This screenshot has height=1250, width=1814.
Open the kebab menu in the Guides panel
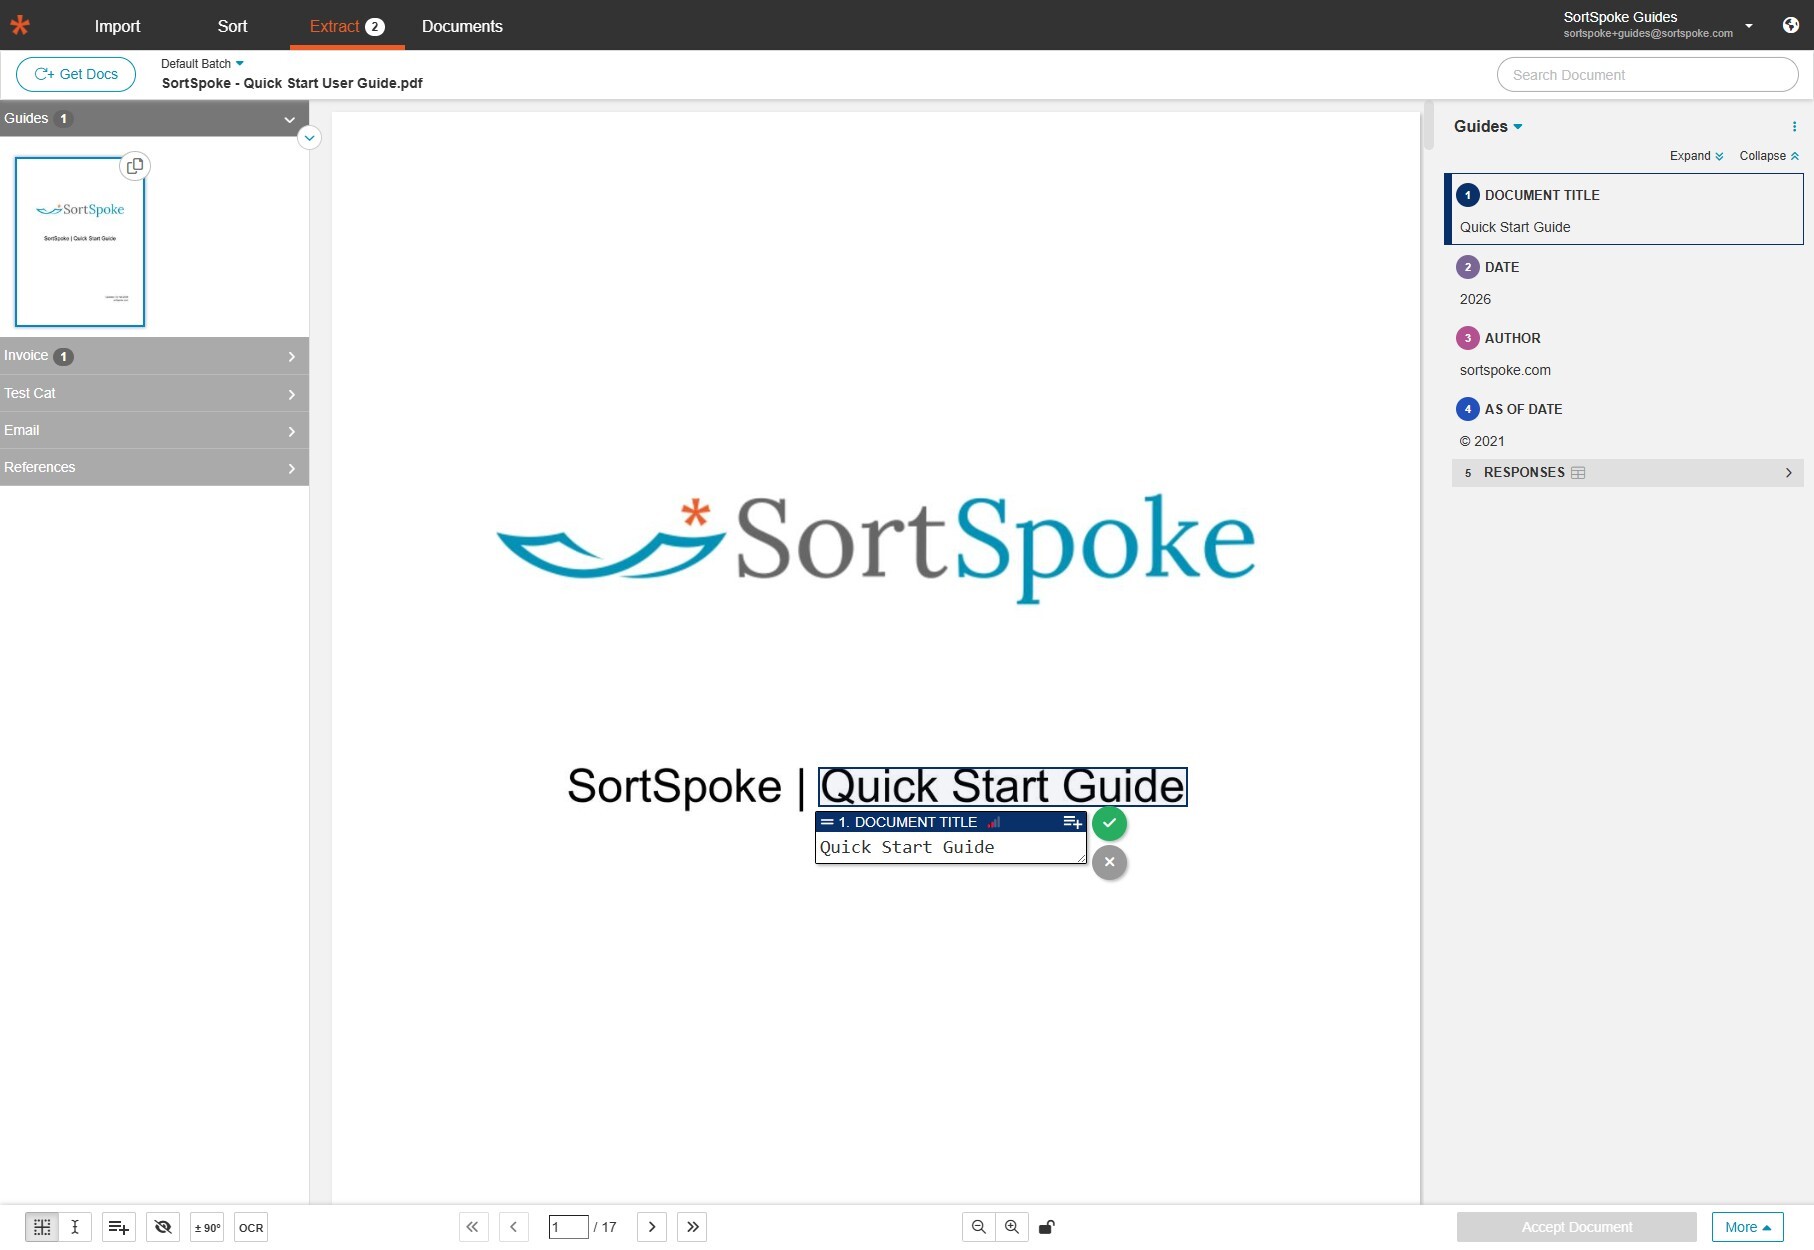click(x=1793, y=126)
